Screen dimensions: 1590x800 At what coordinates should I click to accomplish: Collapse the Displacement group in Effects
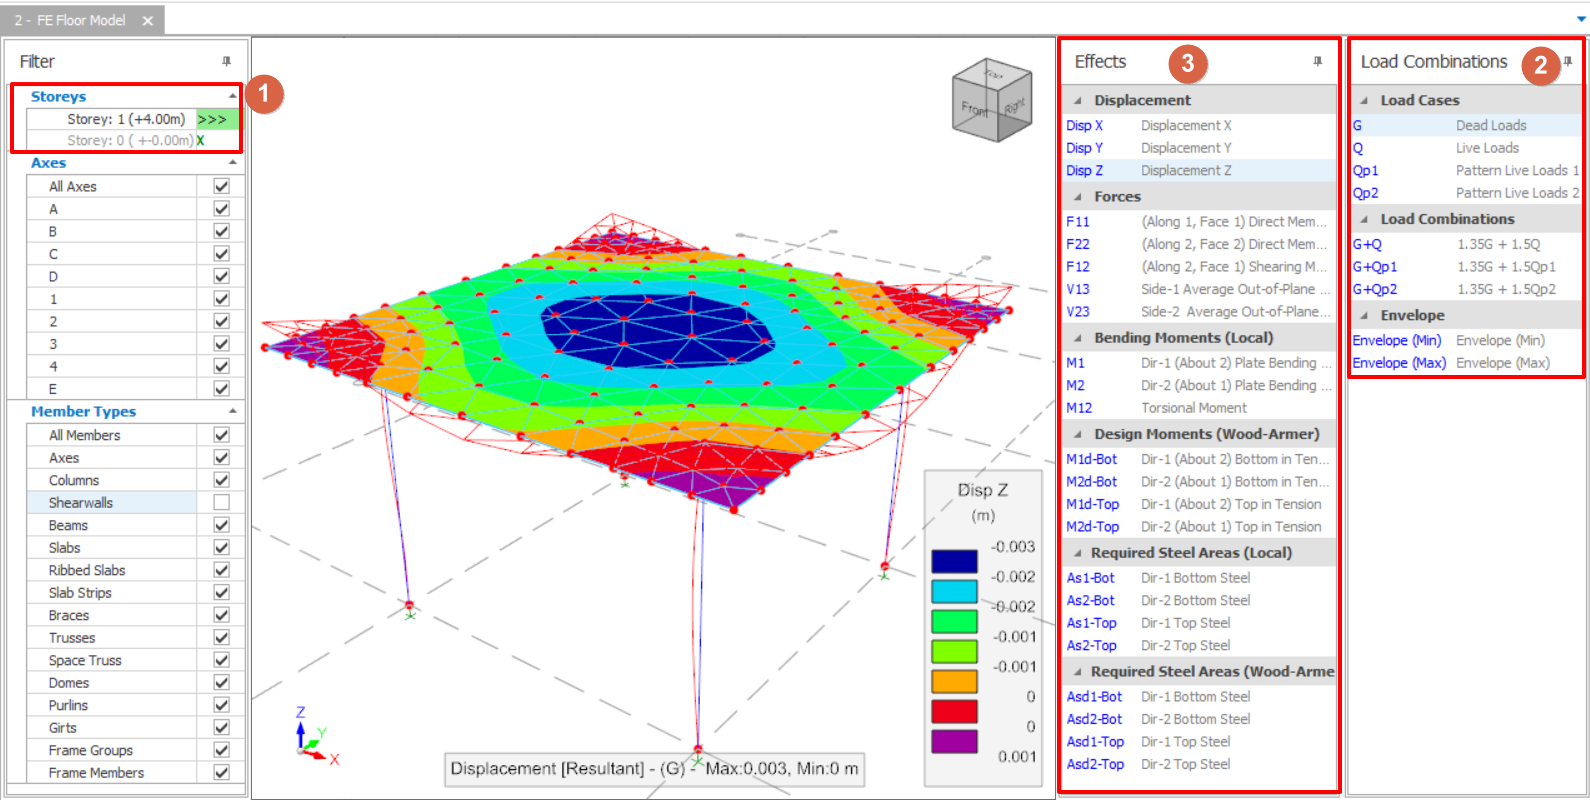click(x=1078, y=101)
